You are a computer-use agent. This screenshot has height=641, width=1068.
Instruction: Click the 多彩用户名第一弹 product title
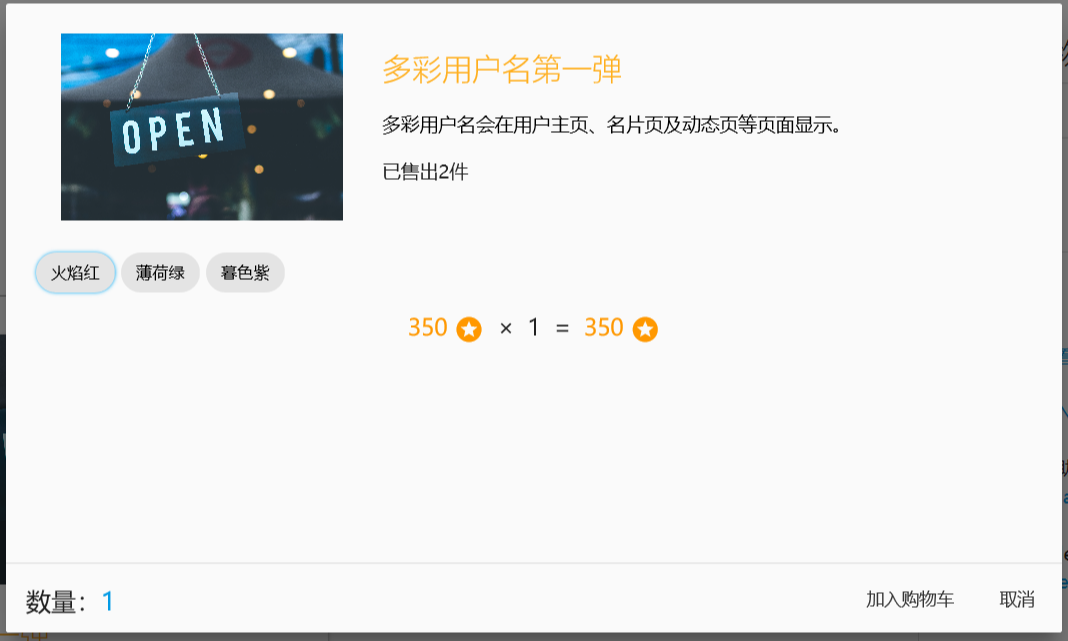coord(502,69)
